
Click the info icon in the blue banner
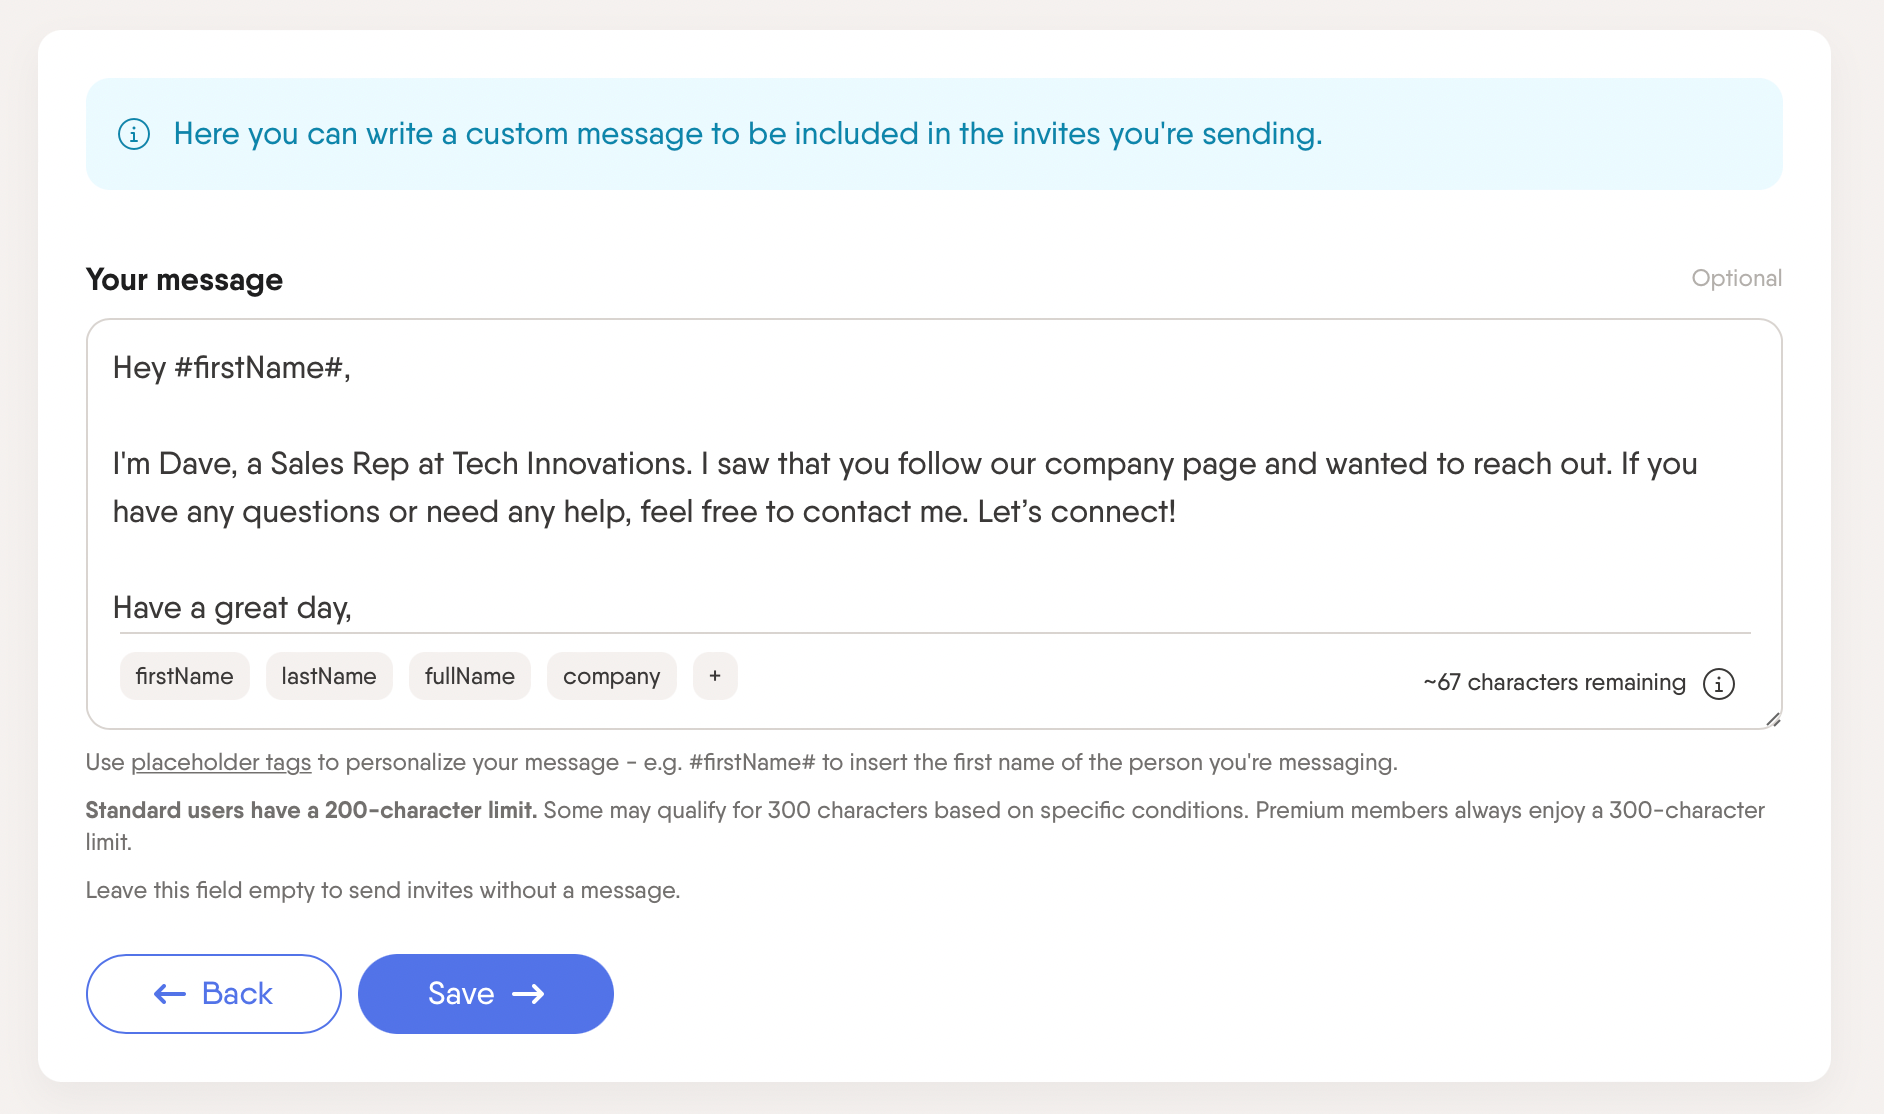pyautogui.click(x=134, y=134)
